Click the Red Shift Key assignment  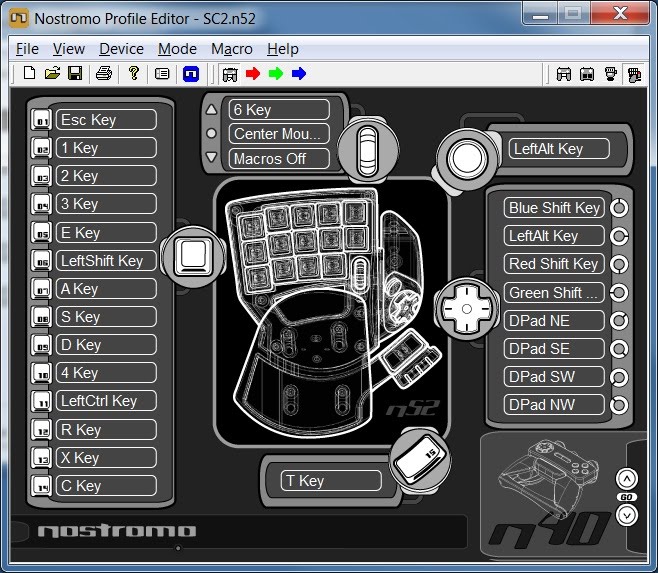click(x=554, y=264)
